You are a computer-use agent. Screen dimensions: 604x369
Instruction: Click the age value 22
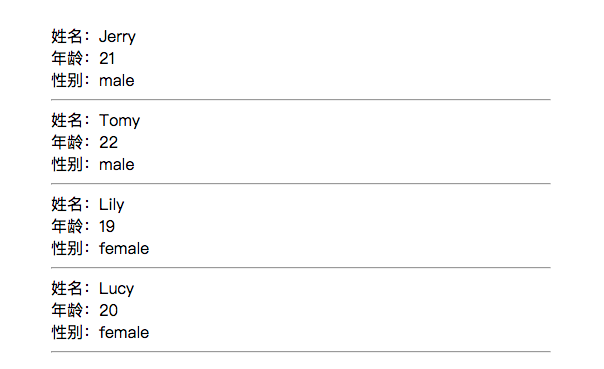pos(108,143)
